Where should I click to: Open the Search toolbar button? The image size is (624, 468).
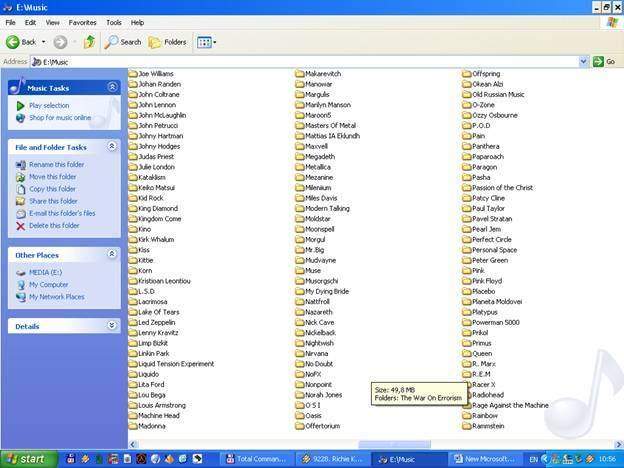[123, 42]
